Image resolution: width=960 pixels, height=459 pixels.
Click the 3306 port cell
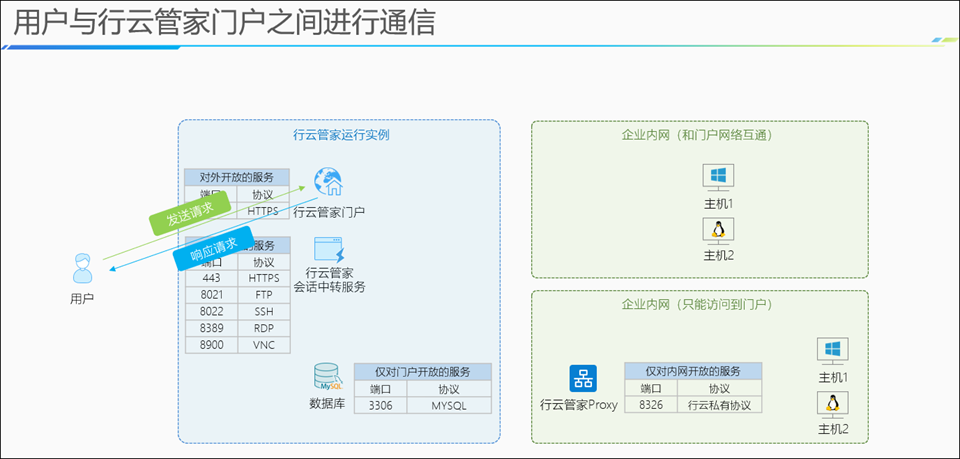pyautogui.click(x=381, y=405)
